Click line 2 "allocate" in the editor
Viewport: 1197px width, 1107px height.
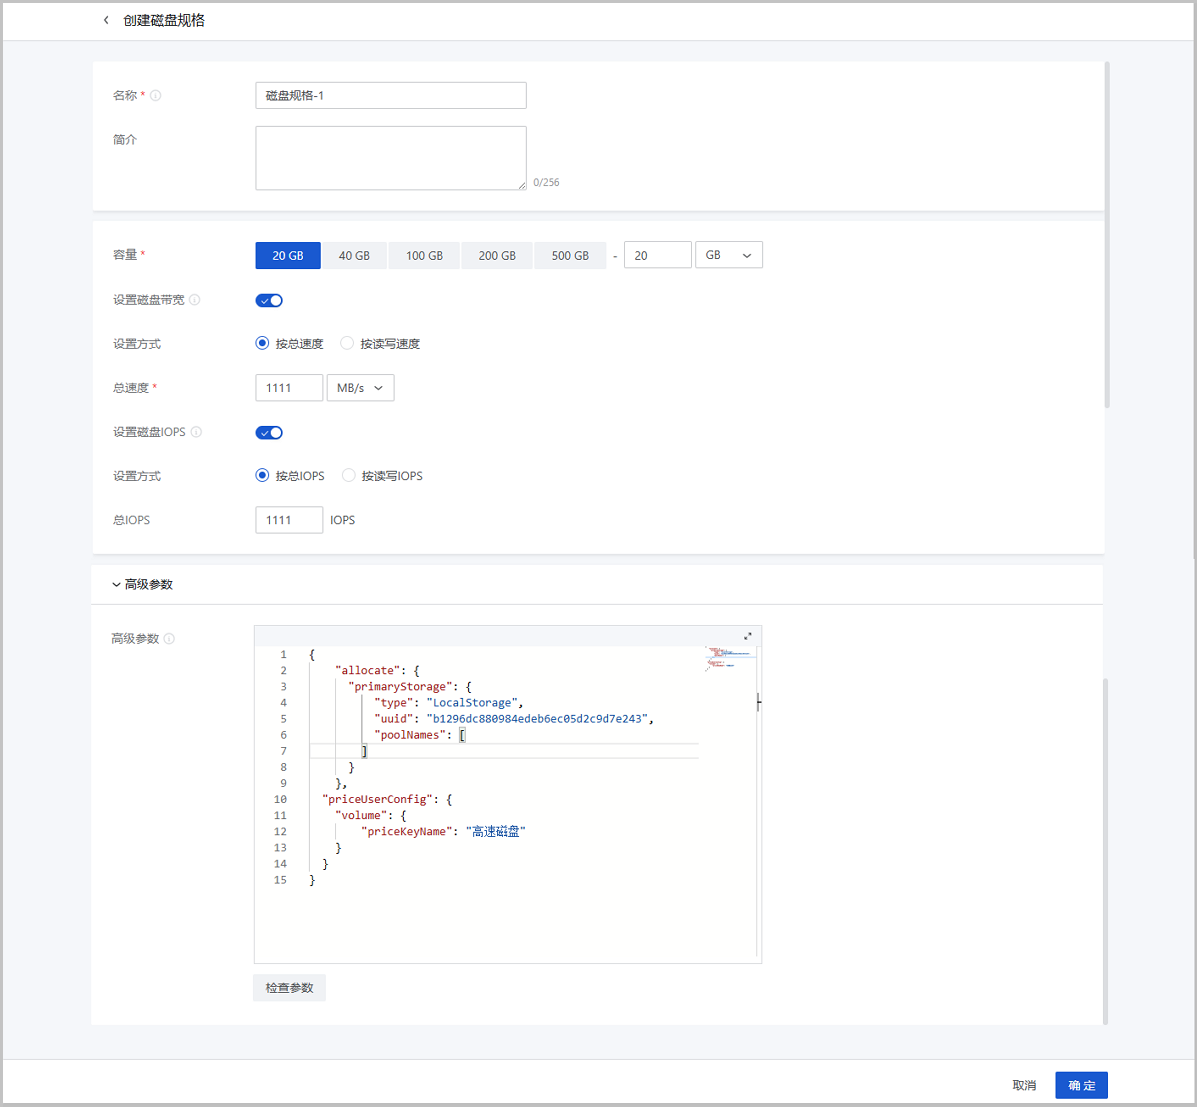(x=368, y=670)
